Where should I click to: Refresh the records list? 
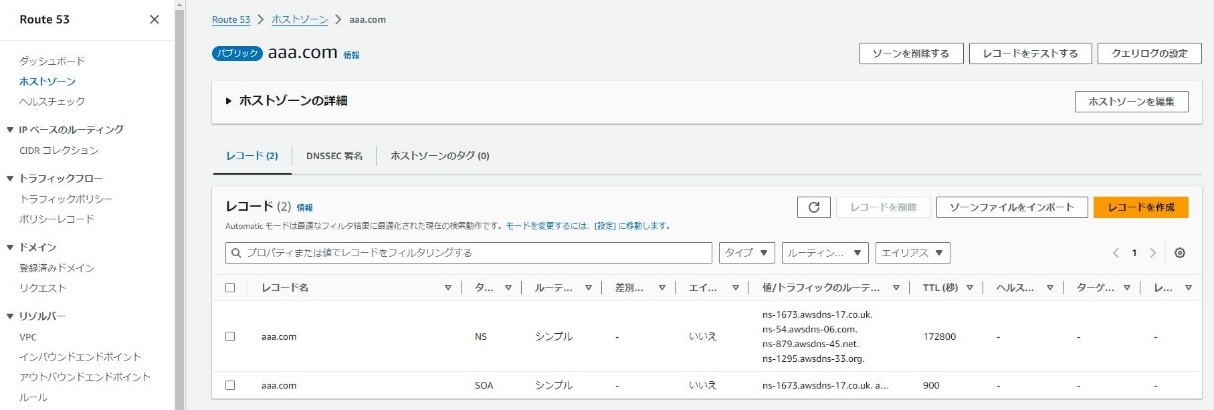[813, 207]
